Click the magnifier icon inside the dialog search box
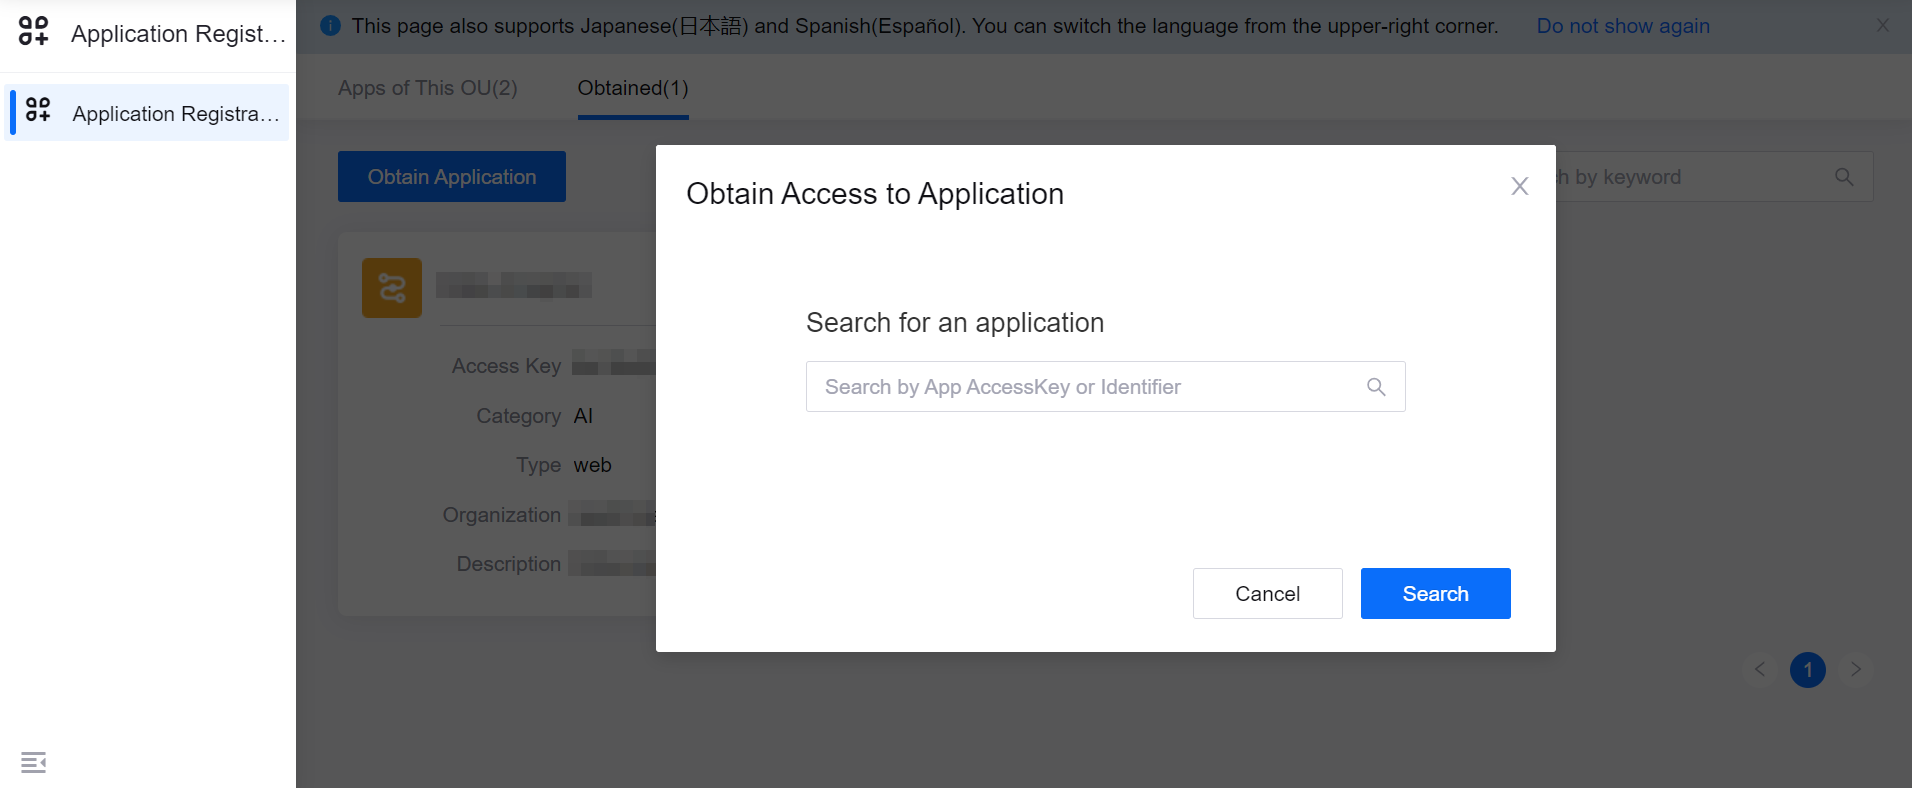The width and height of the screenshot is (1912, 788). click(x=1376, y=387)
